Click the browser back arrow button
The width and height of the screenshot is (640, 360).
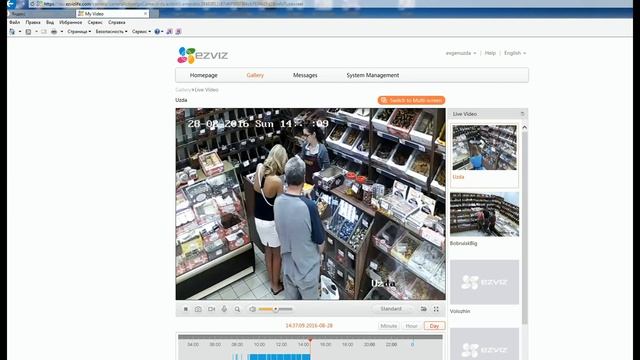pos(11,4)
